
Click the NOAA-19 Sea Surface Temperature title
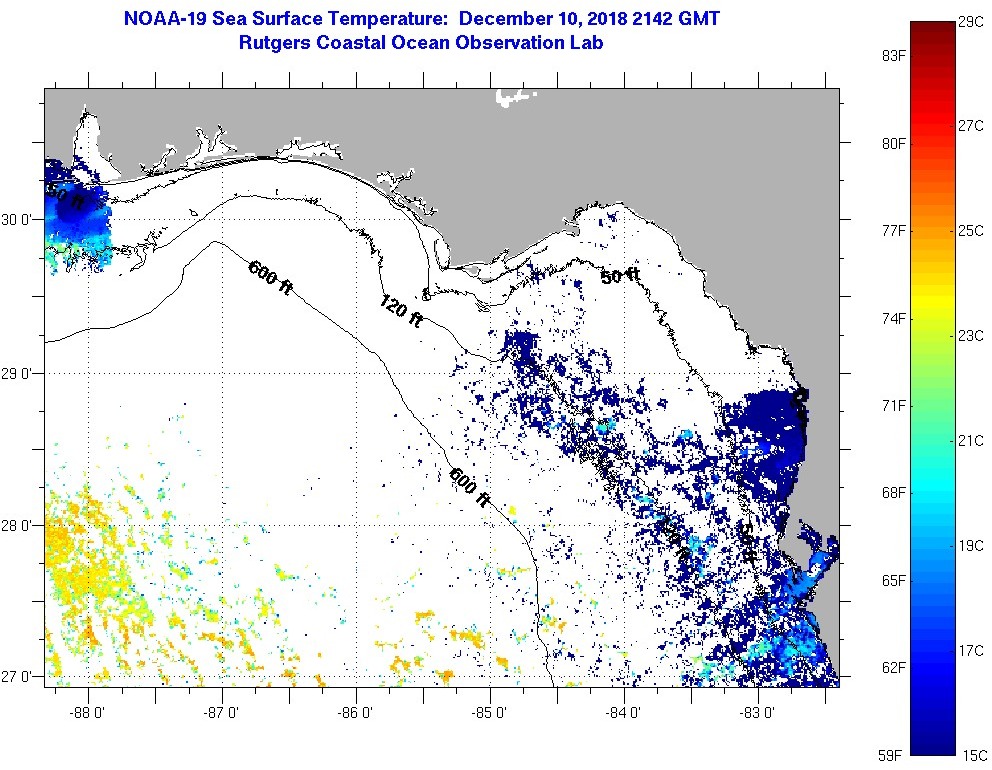tap(421, 19)
